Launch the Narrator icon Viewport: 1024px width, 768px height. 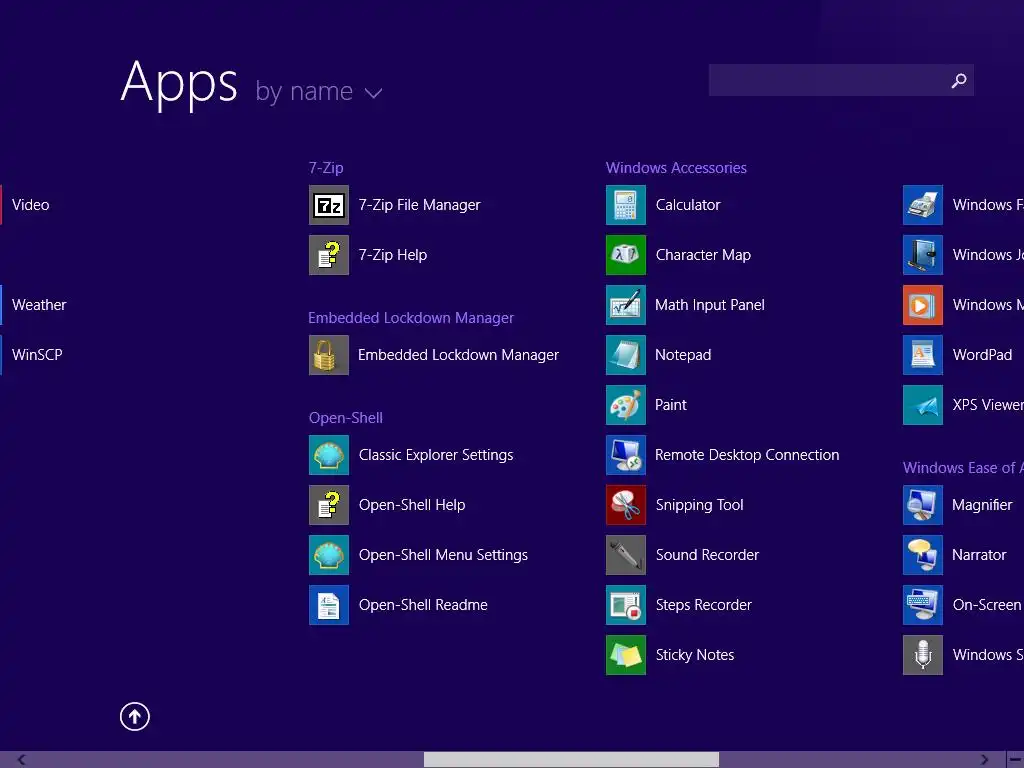pos(923,554)
